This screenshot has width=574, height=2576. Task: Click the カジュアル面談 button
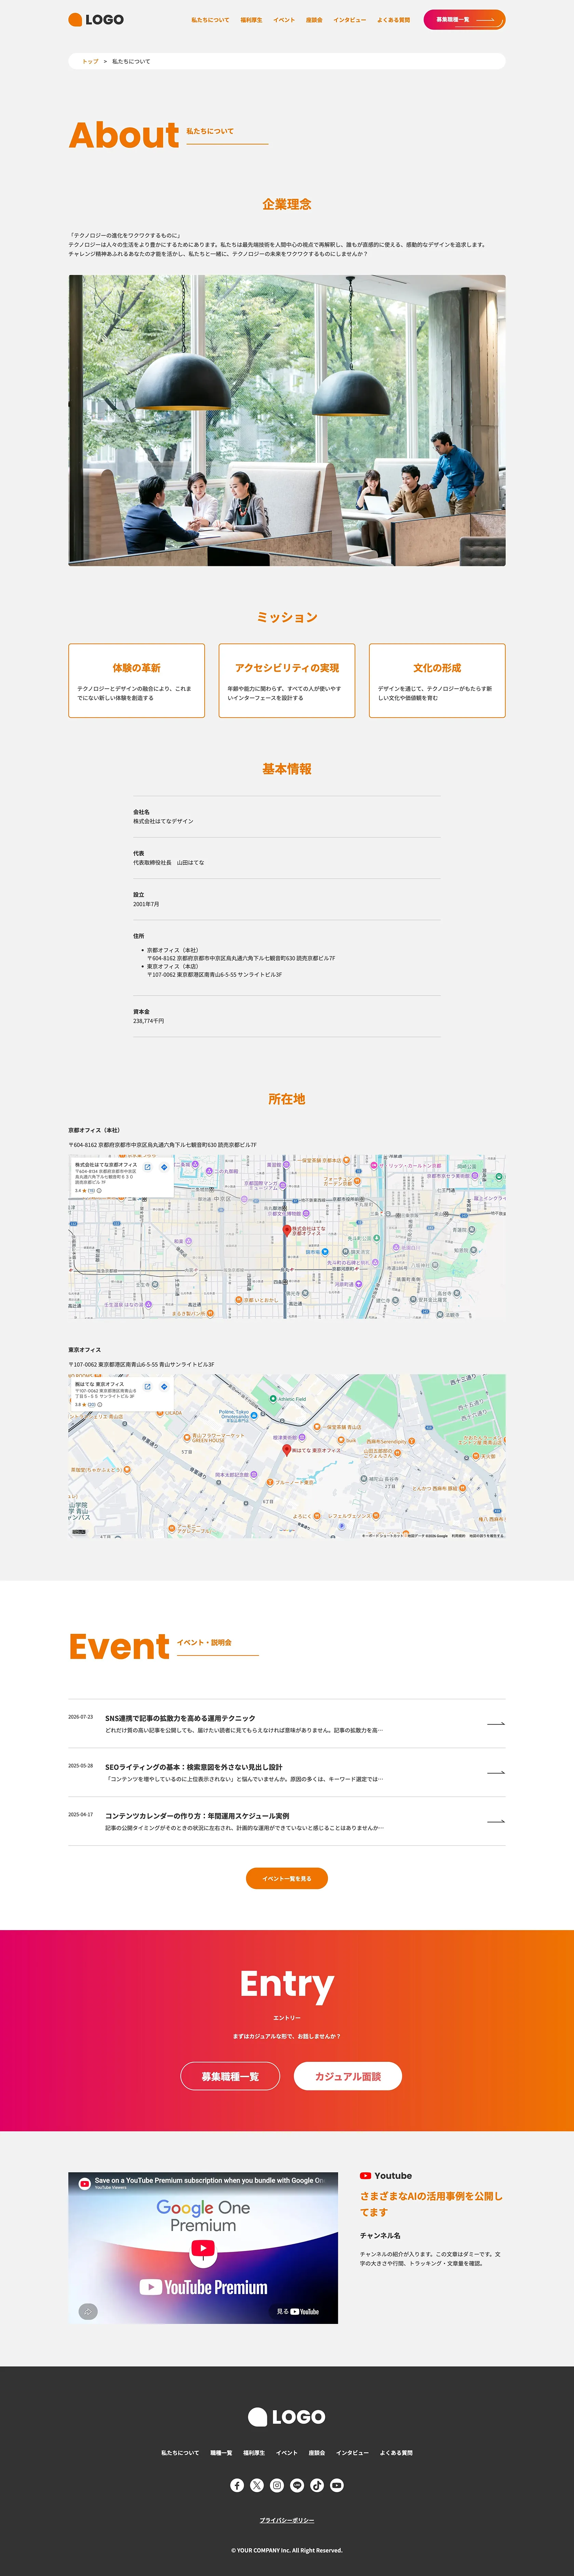coord(348,2076)
